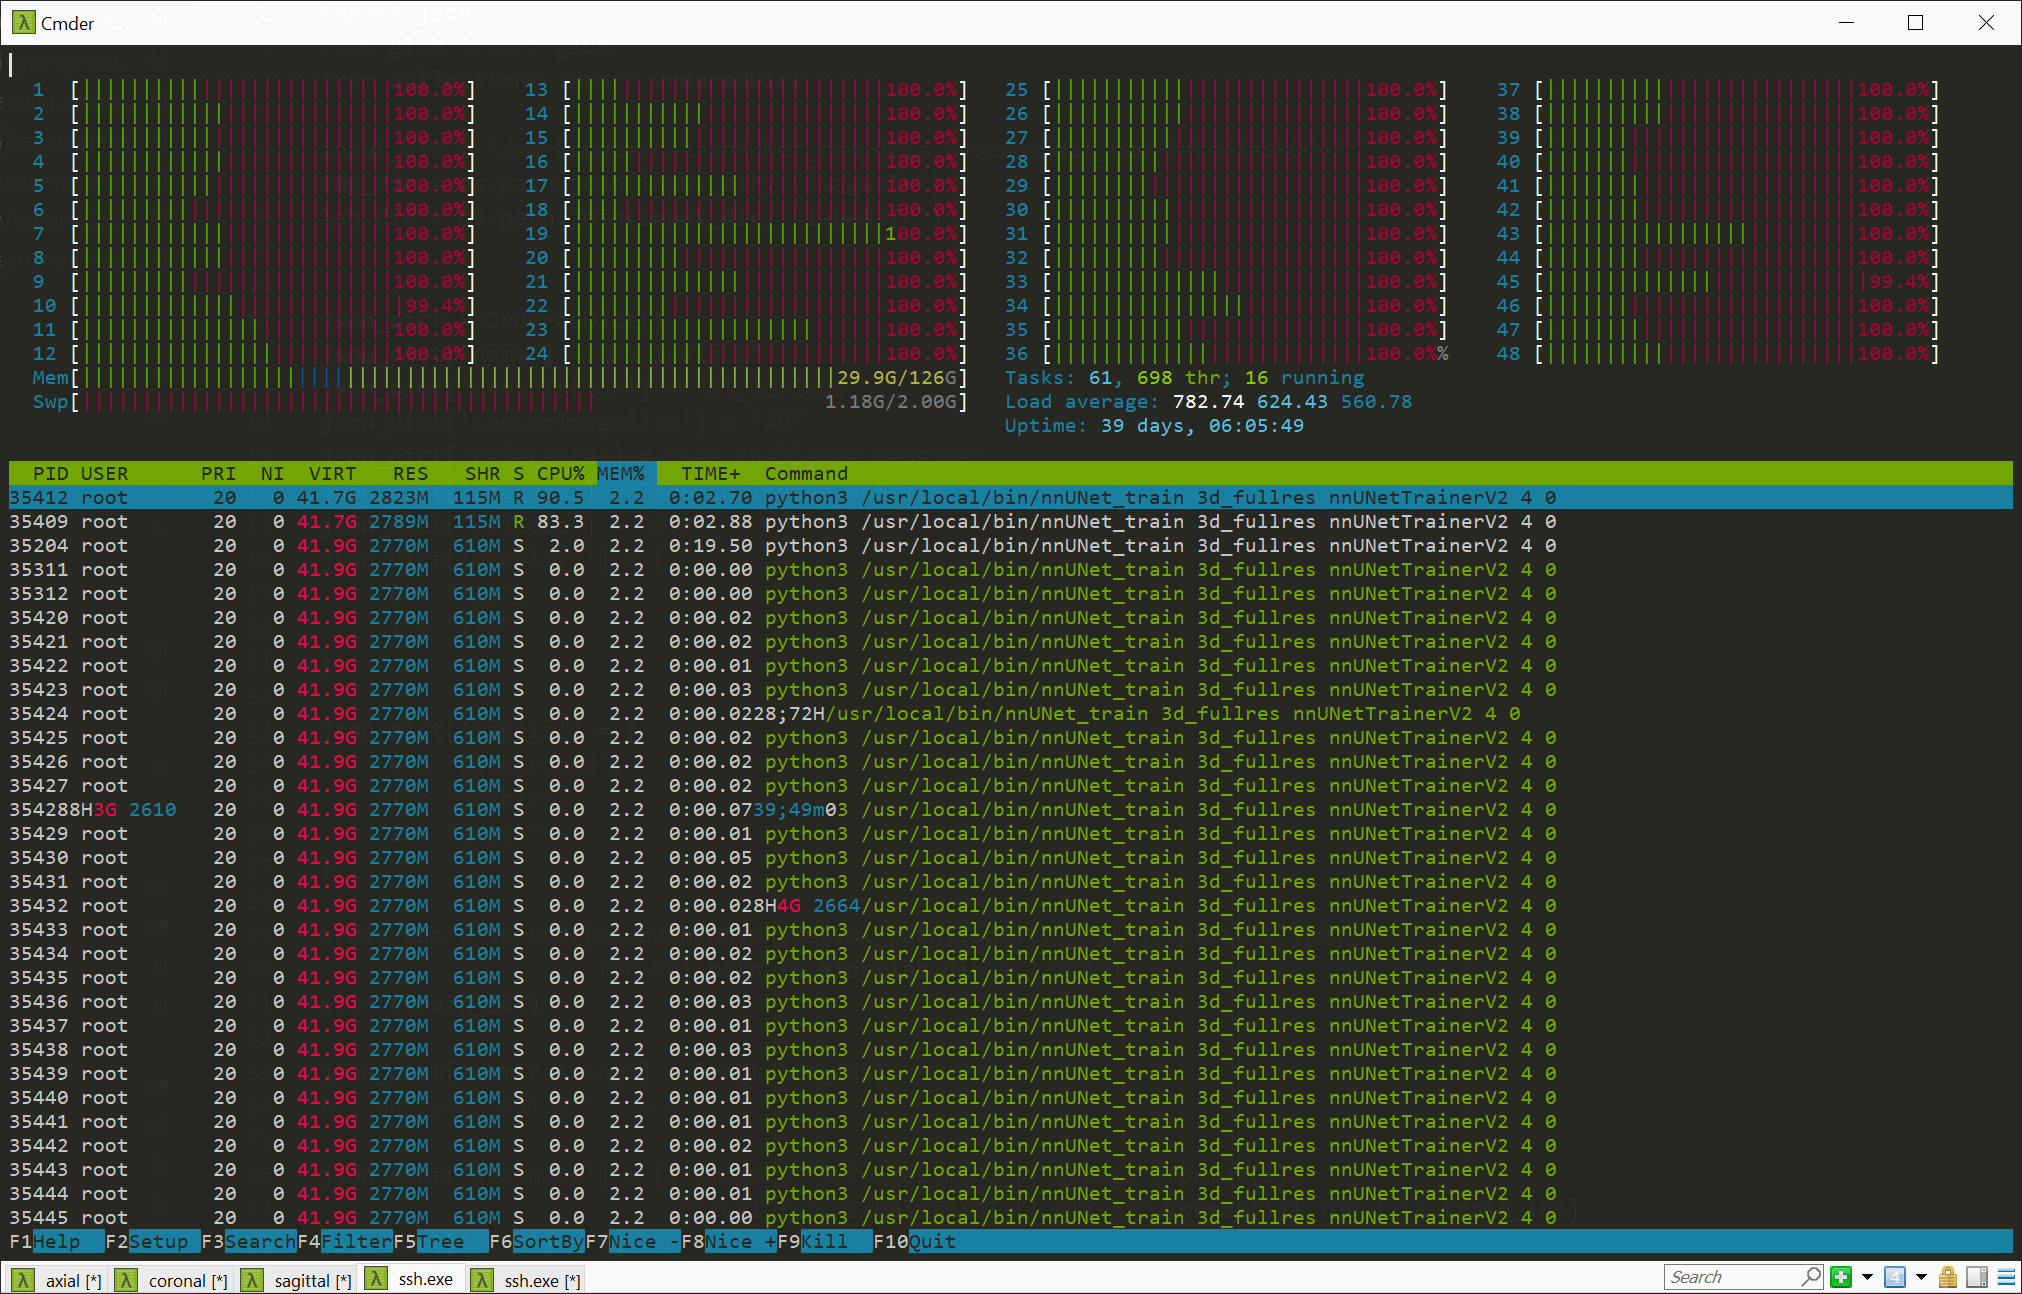
Task: Click the blue '4' console icon in status bar
Action: click(x=1896, y=1277)
